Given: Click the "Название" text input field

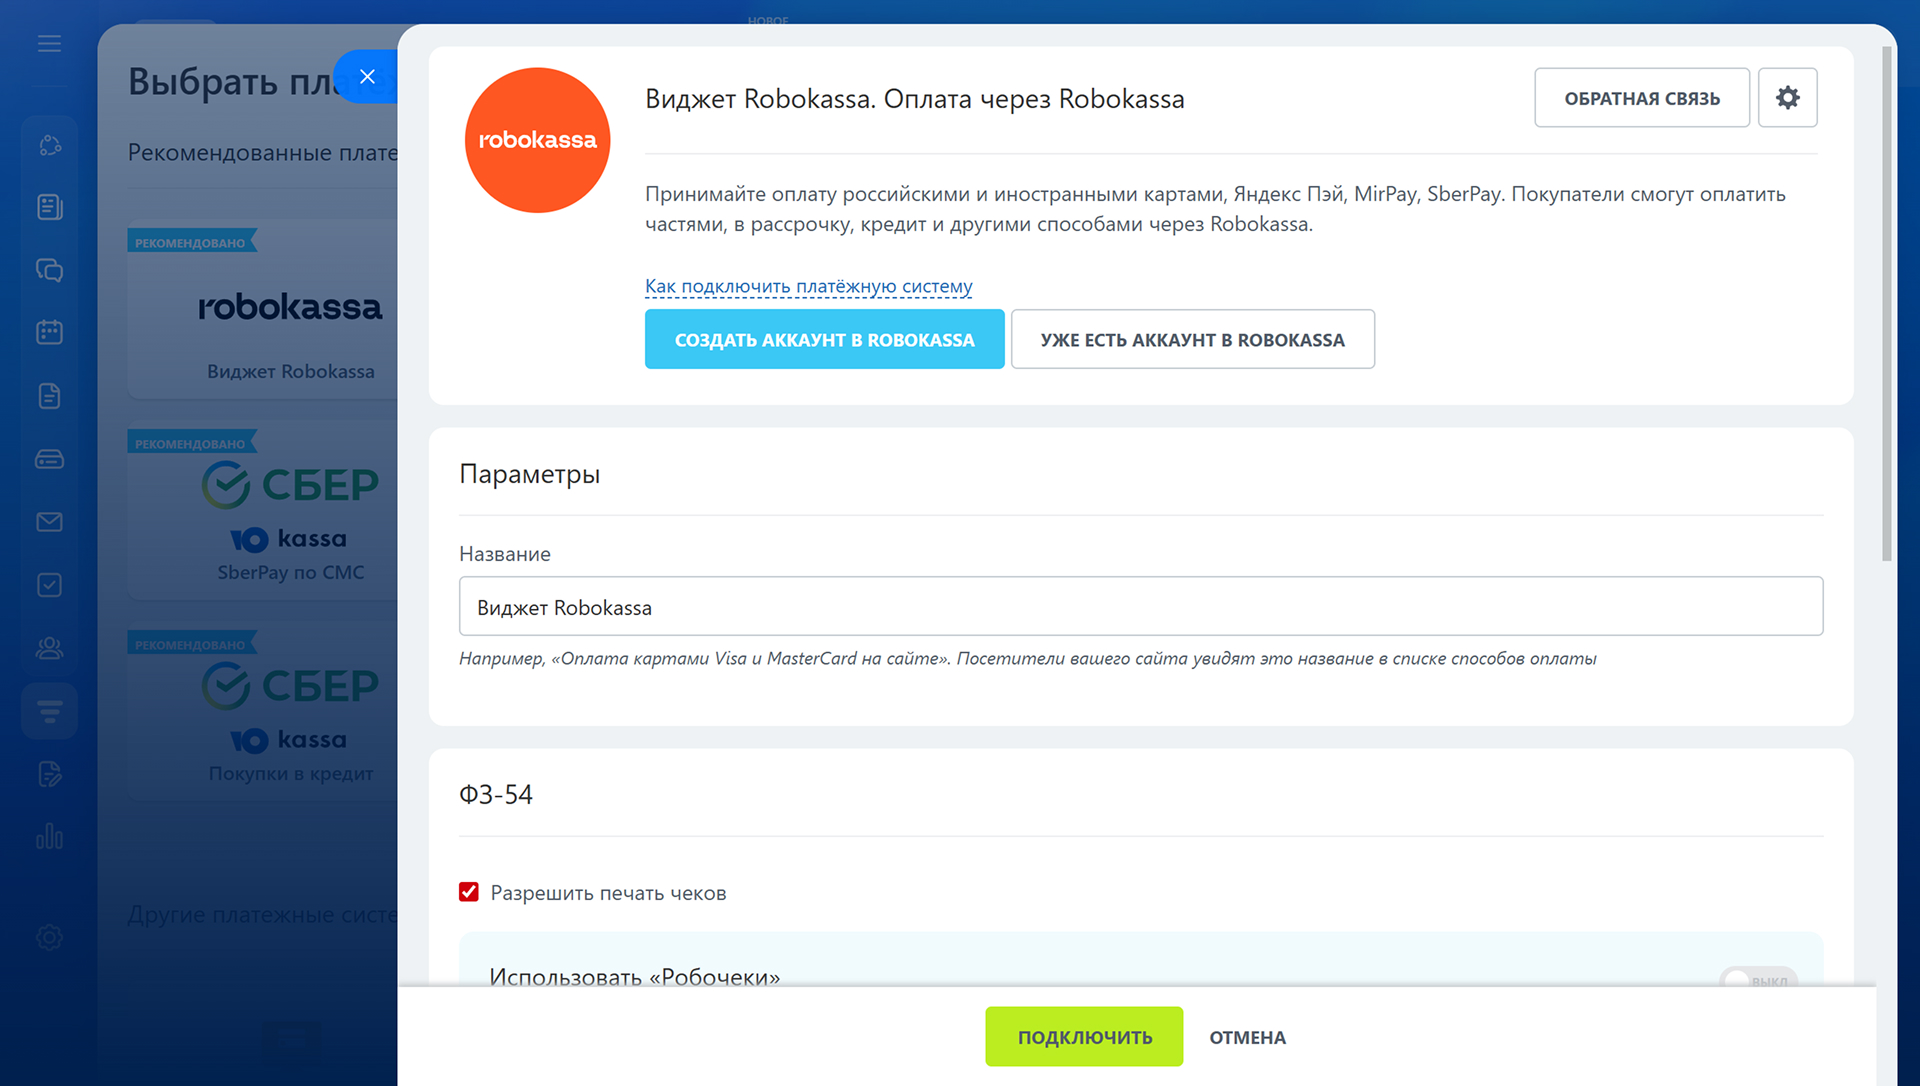Looking at the screenshot, I should 1140,606.
